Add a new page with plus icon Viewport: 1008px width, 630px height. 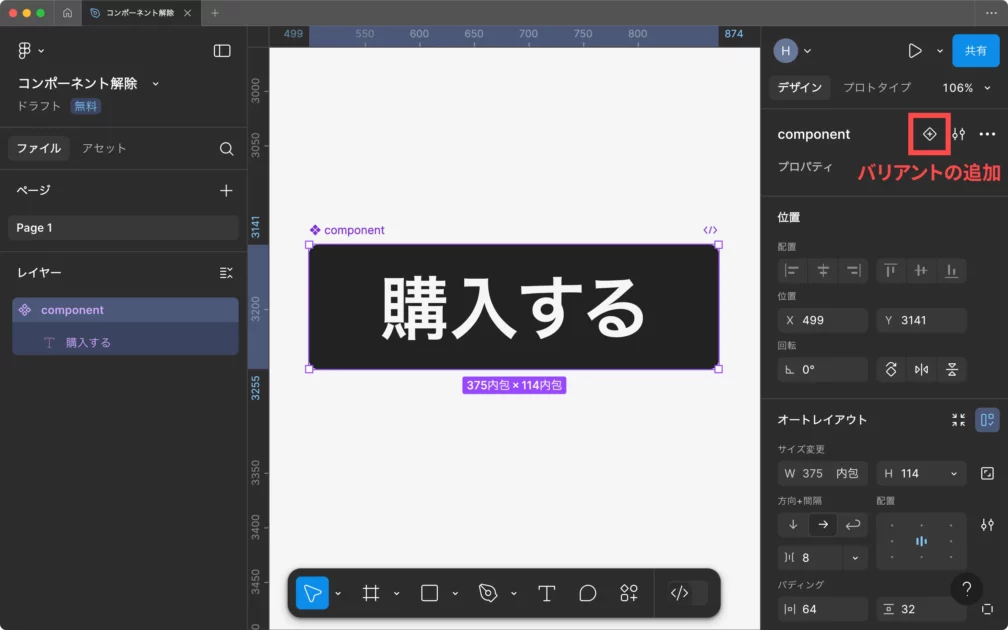point(226,190)
